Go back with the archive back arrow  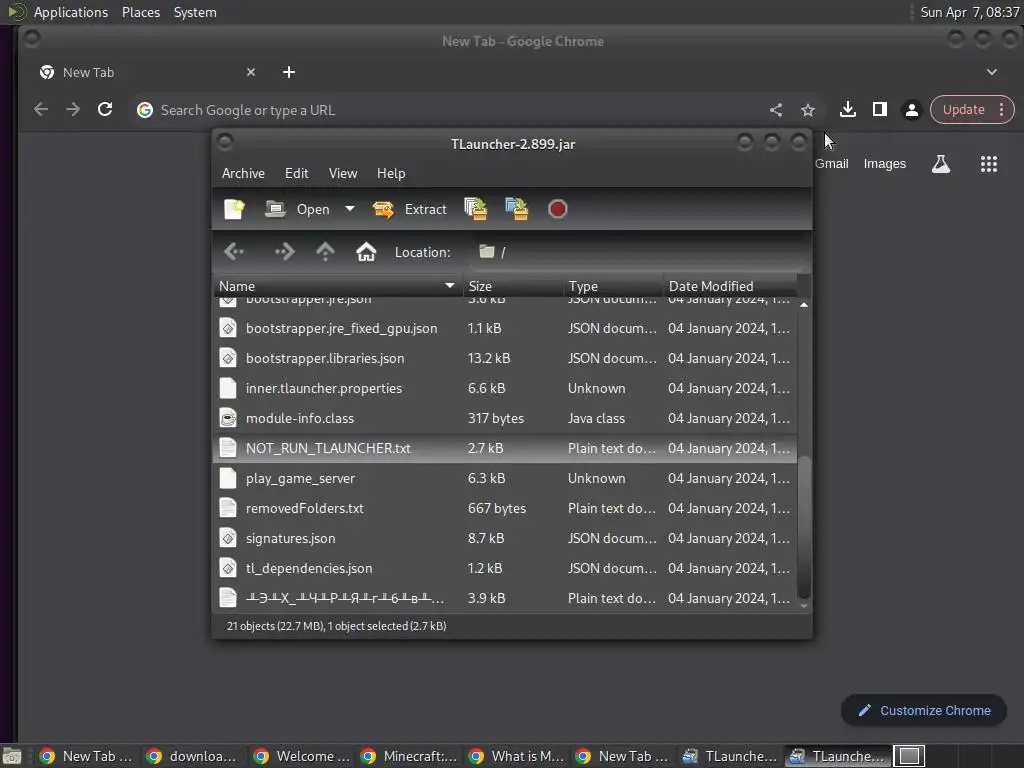click(233, 251)
